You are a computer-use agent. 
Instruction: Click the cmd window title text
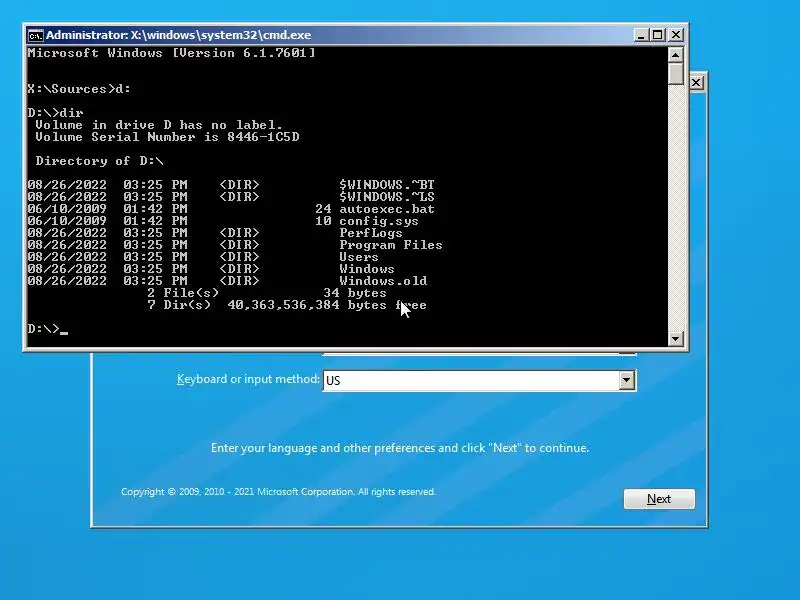tap(179, 35)
